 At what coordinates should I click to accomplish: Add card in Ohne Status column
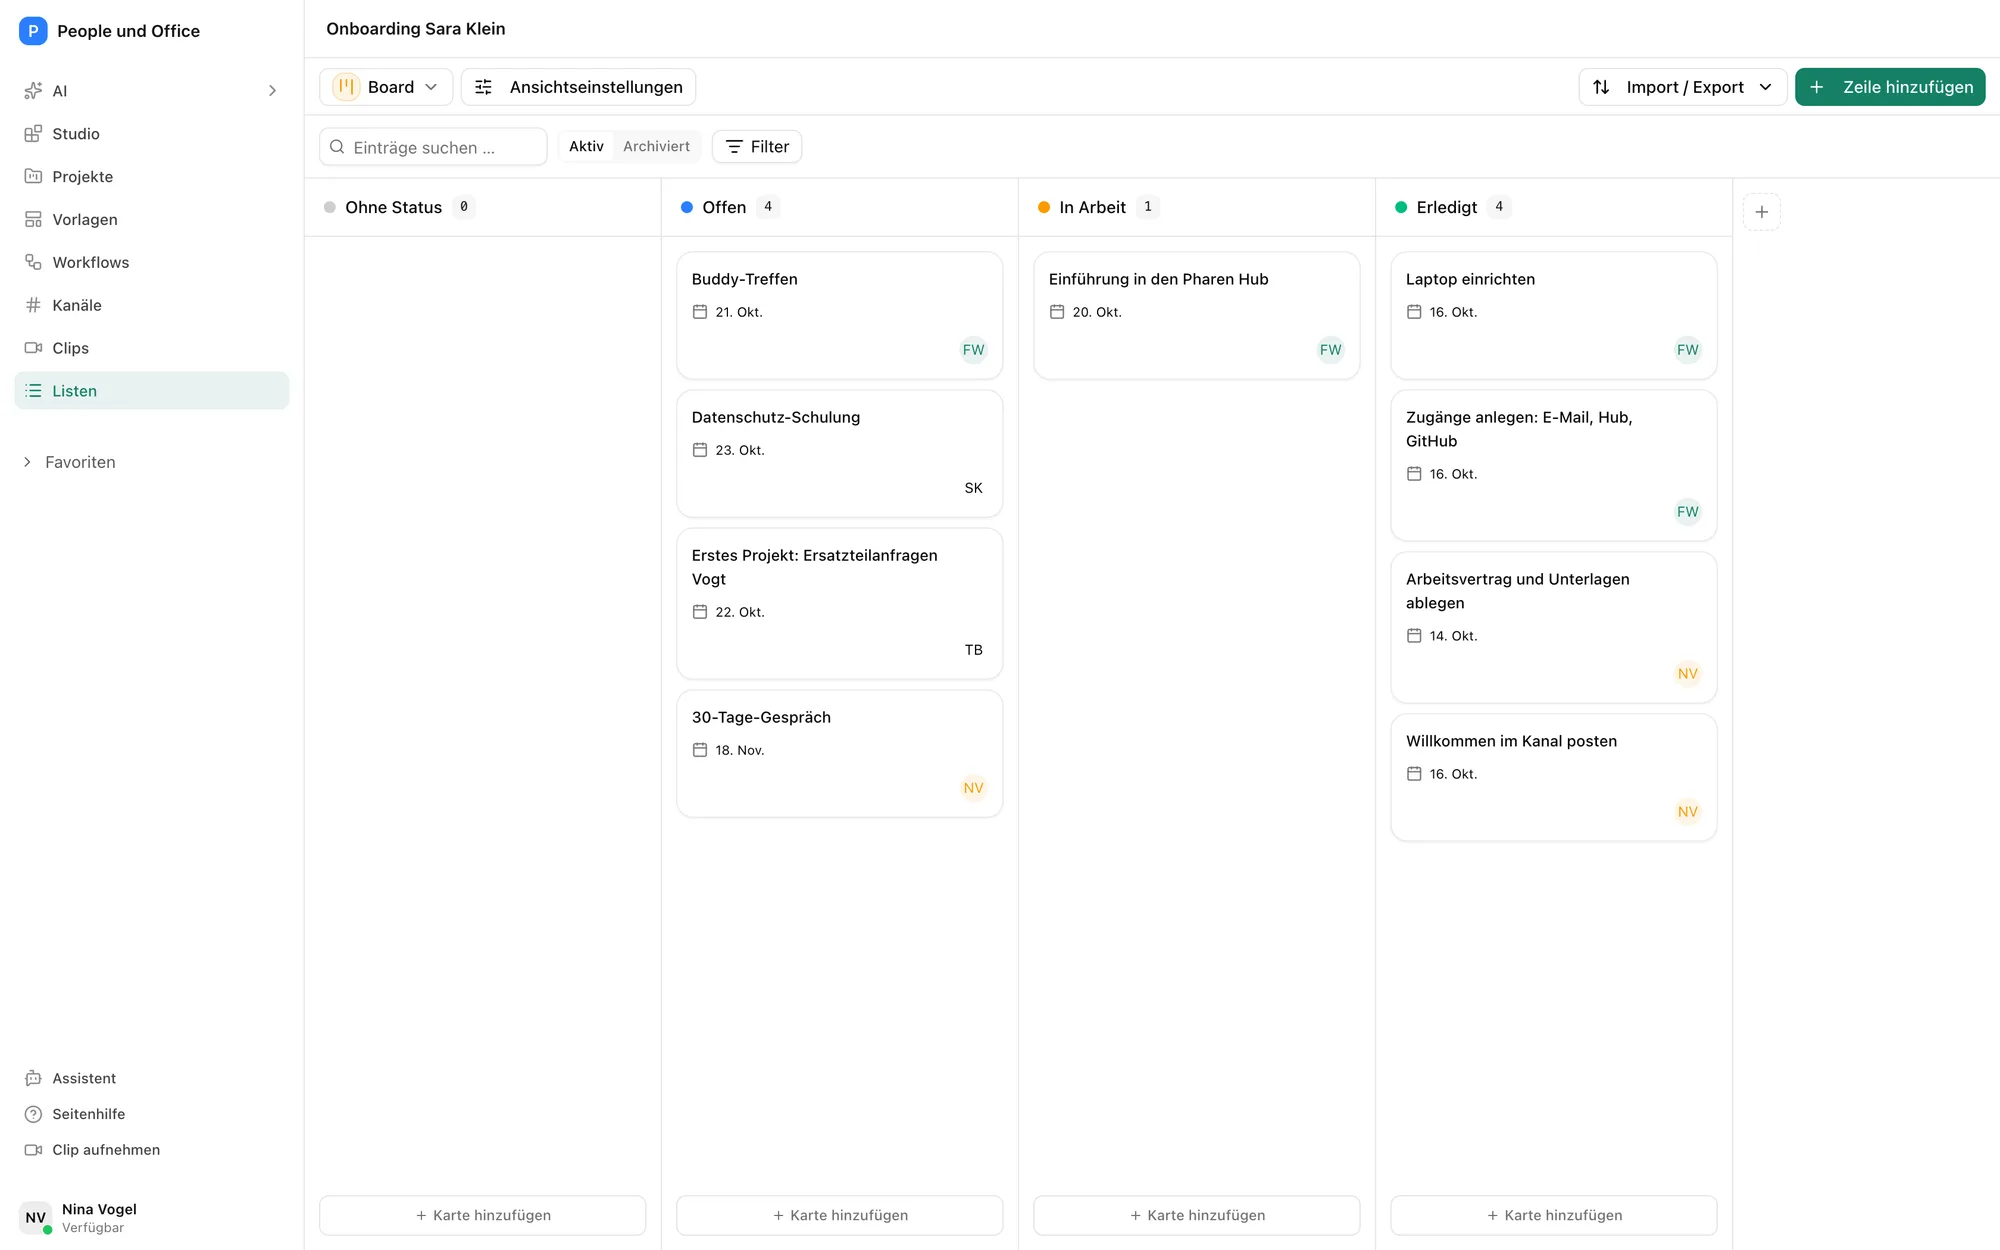[483, 1216]
